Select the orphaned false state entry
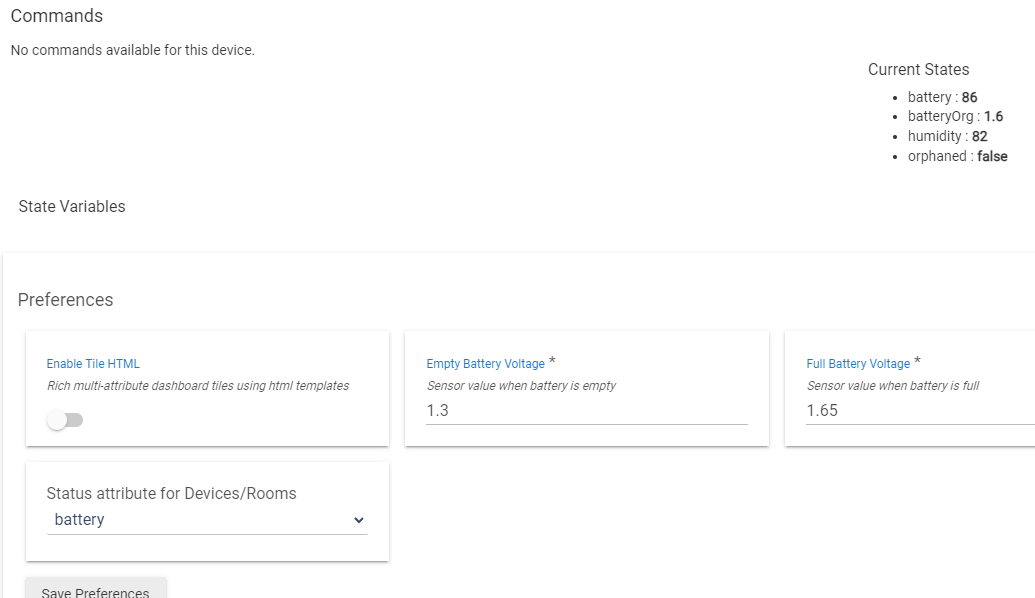 [957, 156]
